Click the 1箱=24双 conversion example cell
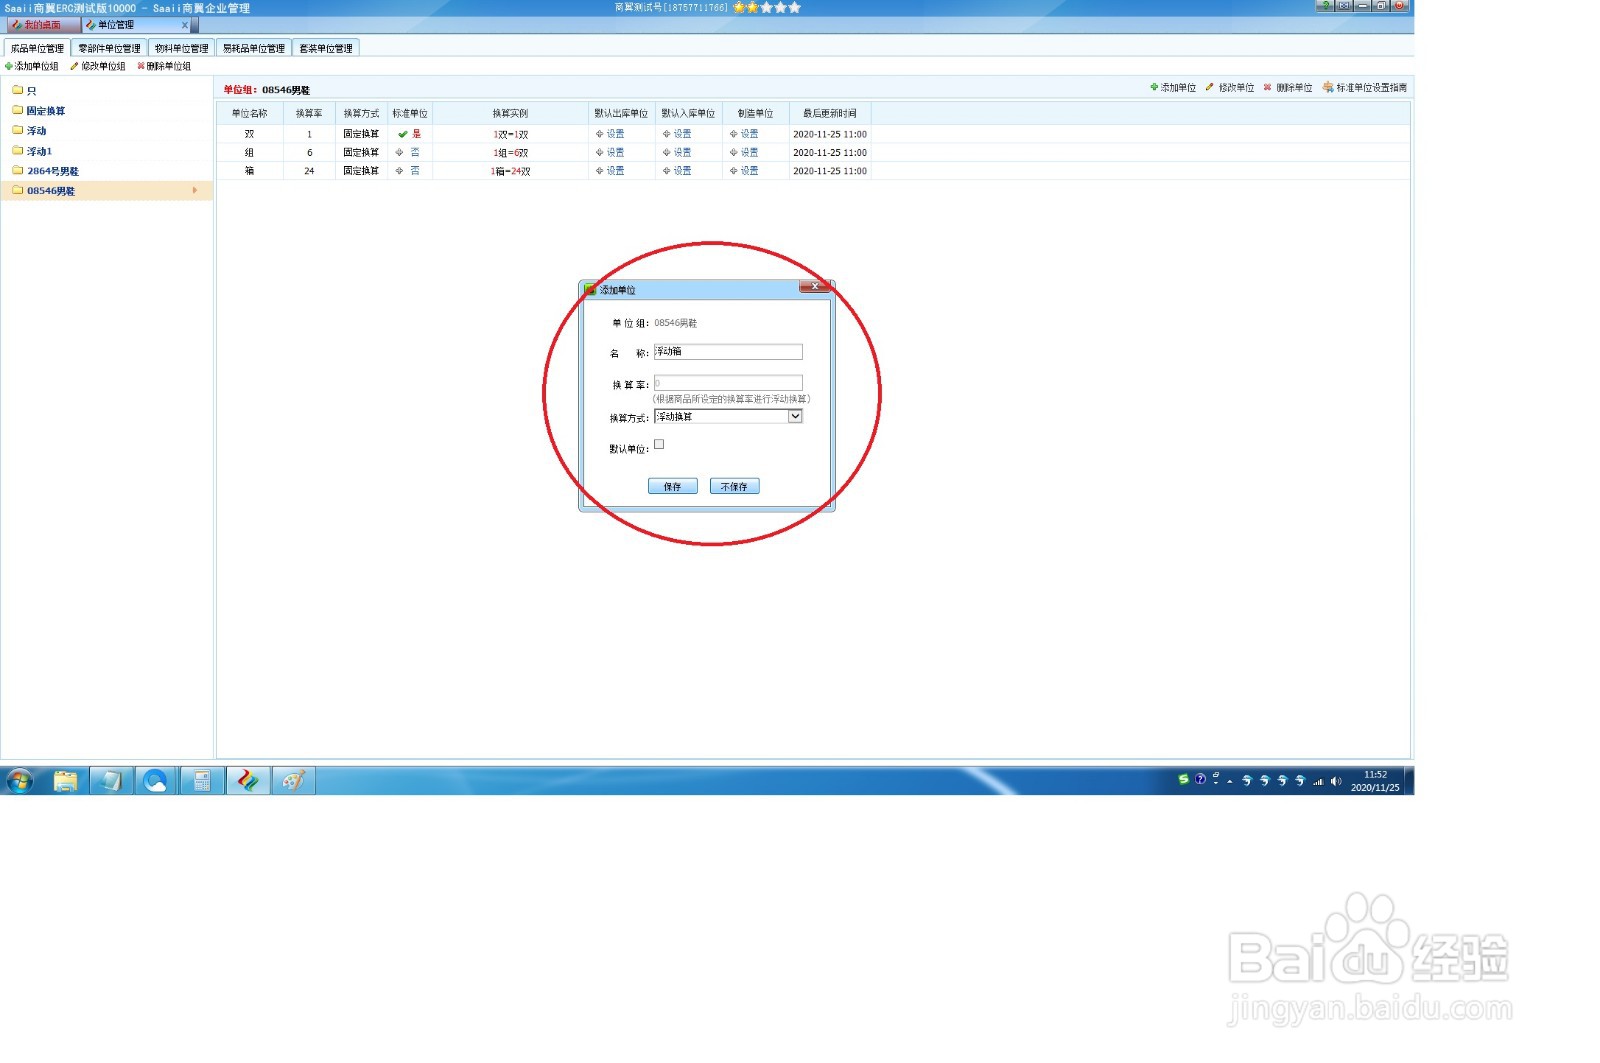The width and height of the screenshot is (1600, 1063). tap(511, 172)
